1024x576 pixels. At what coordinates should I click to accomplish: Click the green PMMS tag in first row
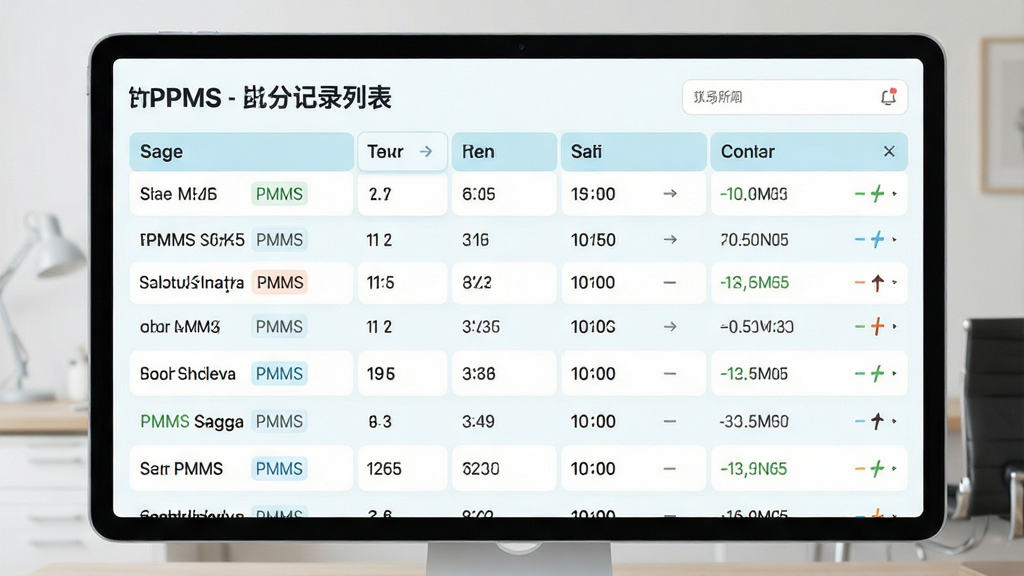[280, 194]
